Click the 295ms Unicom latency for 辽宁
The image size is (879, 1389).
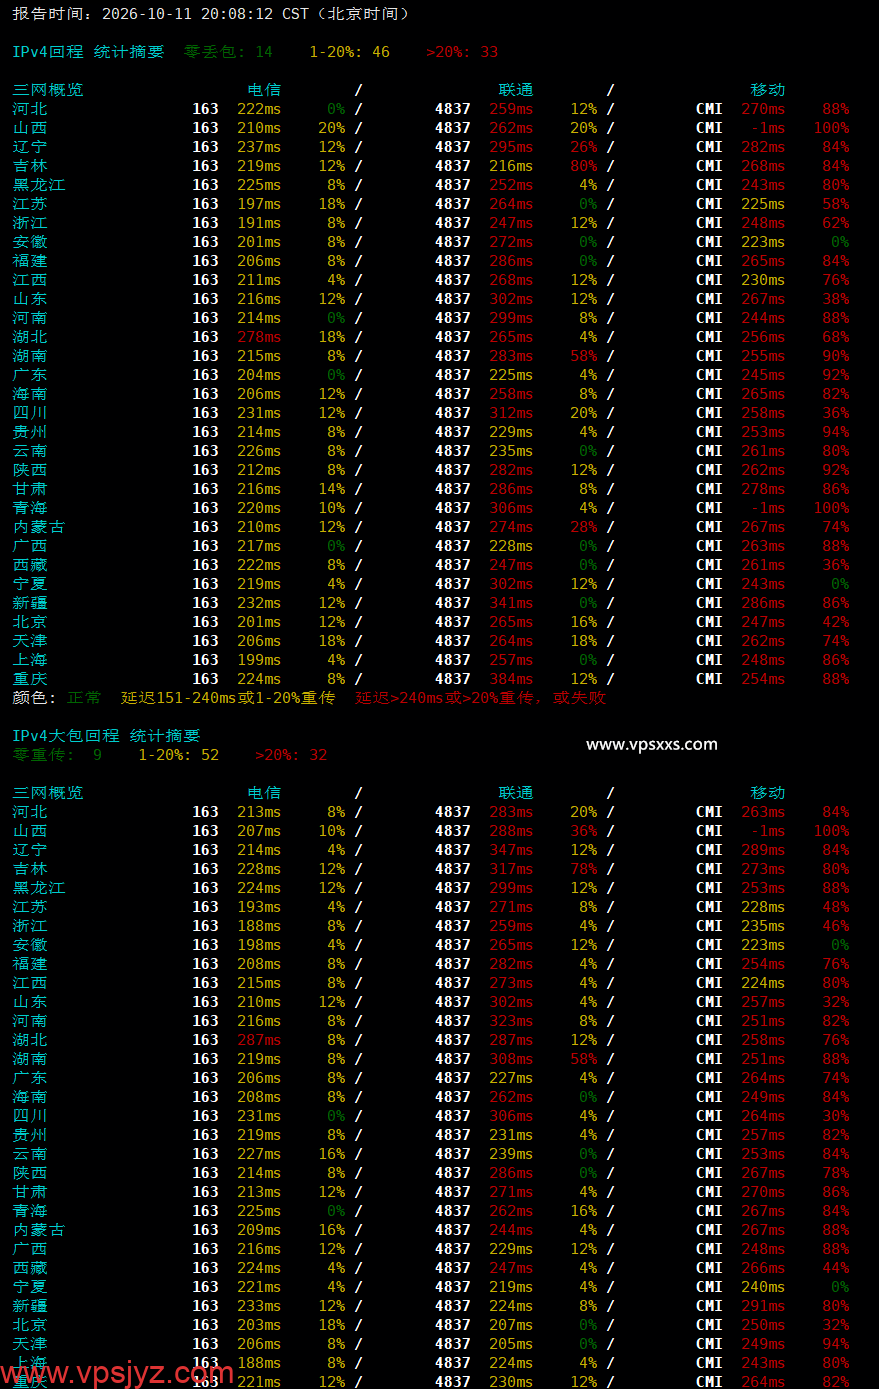[511, 147]
